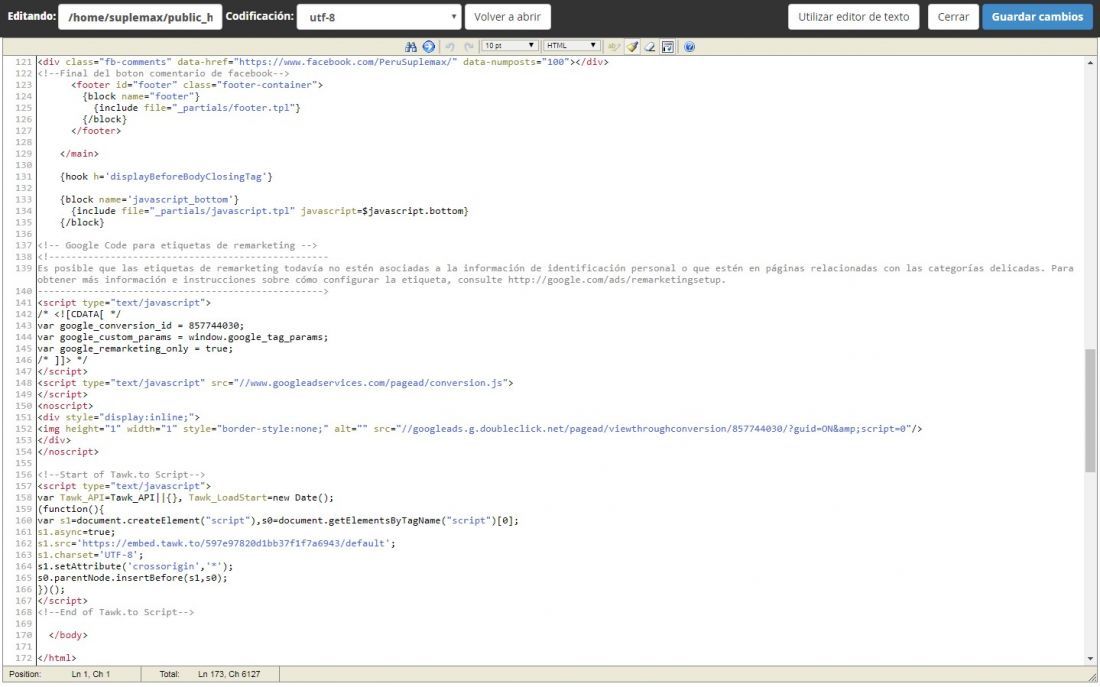This screenshot has width=1100, height=687.
Task: Click the undo arrow icon
Action: pos(450,46)
